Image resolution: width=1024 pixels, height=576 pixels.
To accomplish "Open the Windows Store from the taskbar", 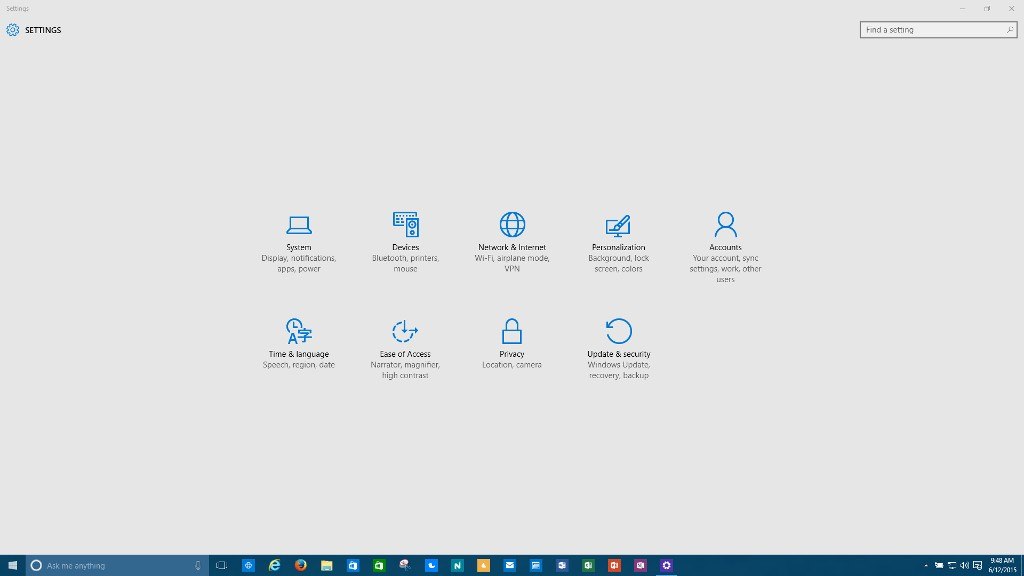I will pos(351,565).
